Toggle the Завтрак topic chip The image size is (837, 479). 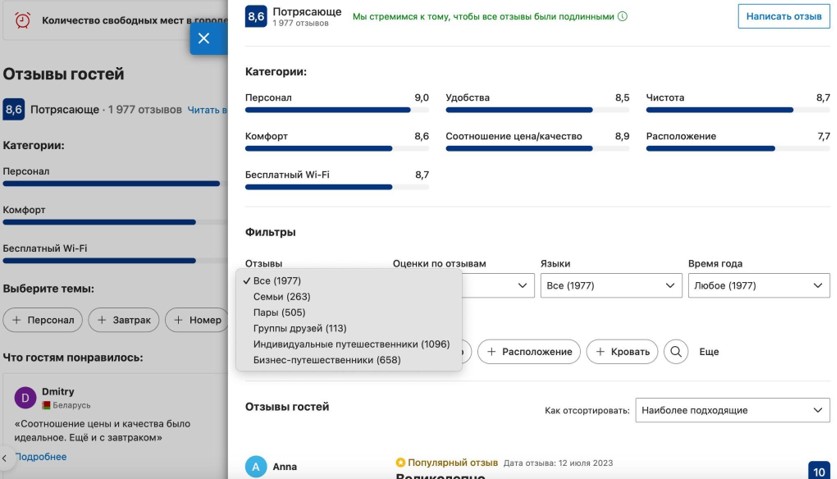(124, 320)
